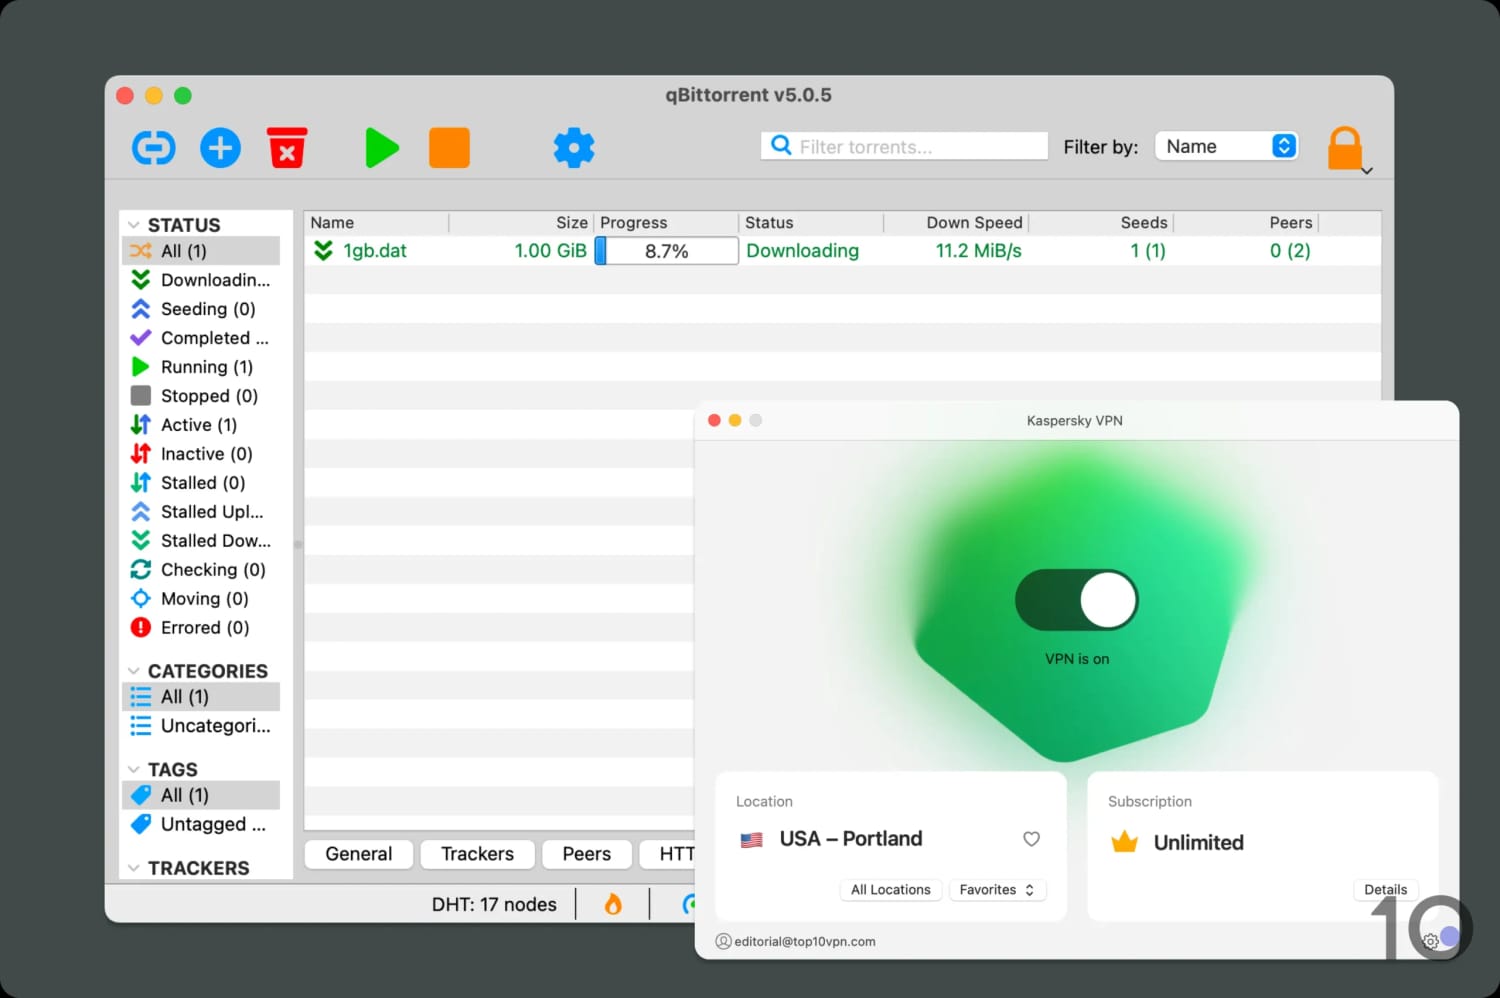Screen dimensions: 1500x998
Task: Click the magnifier icon in filter field
Action: 782,146
